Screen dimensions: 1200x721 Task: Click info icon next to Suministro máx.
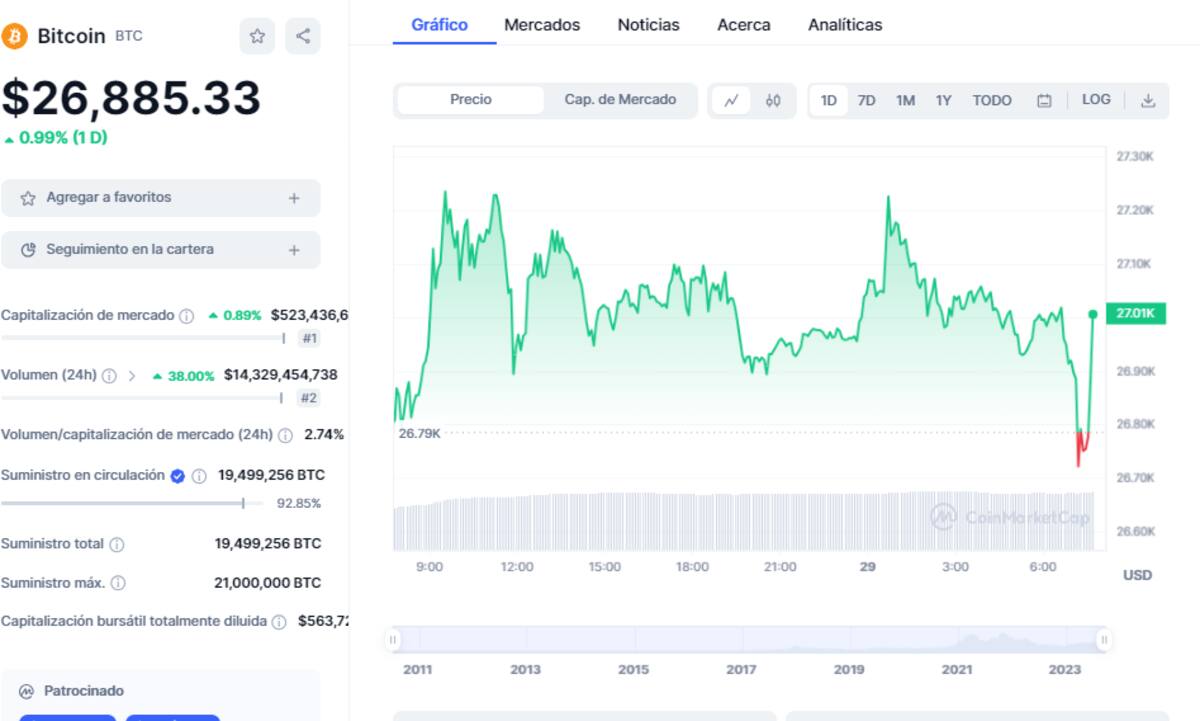118,583
